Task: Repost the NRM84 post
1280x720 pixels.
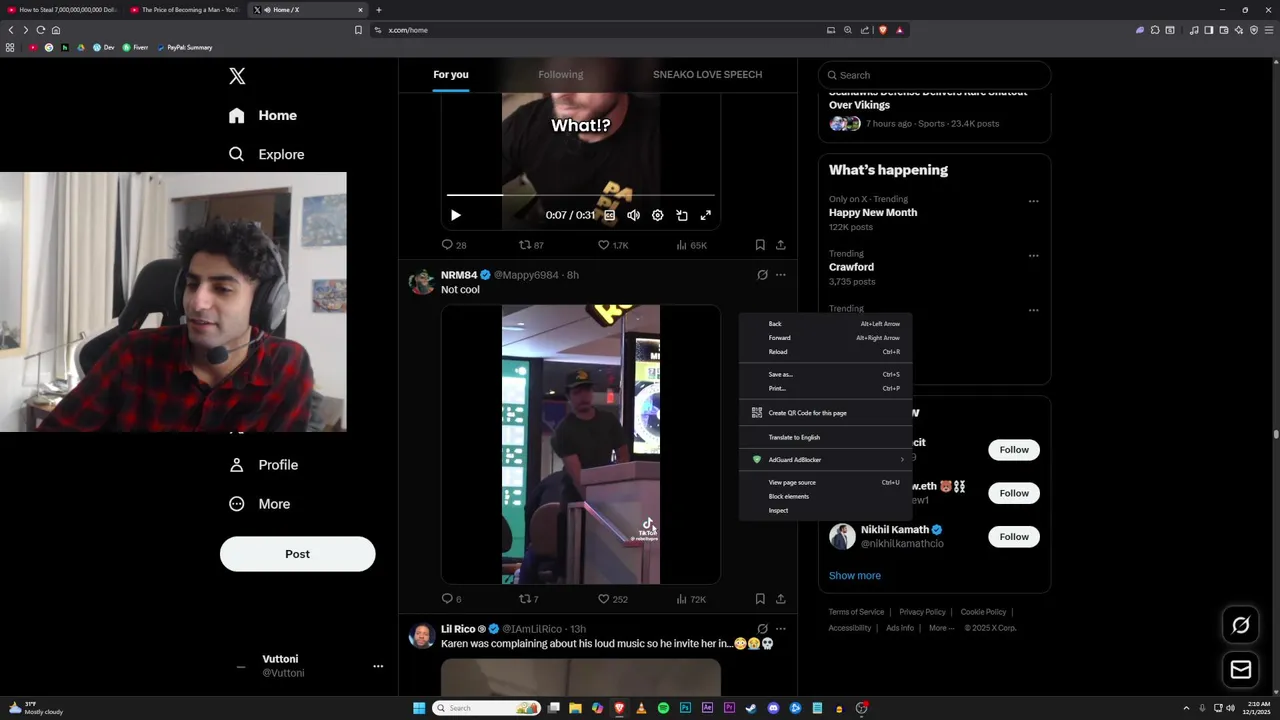Action: [x=528, y=599]
